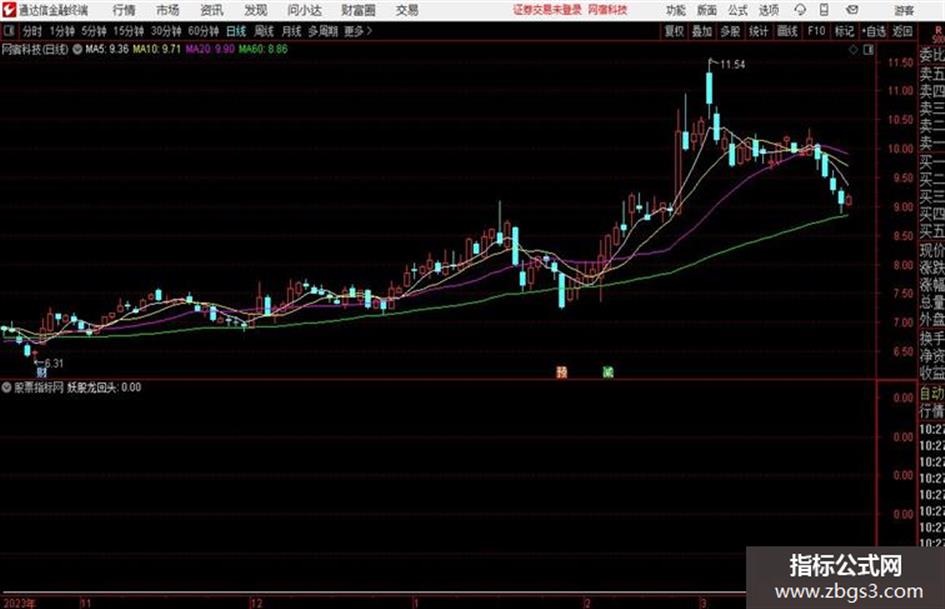
Task: Open the 财富圈 menu
Action: click(x=358, y=10)
